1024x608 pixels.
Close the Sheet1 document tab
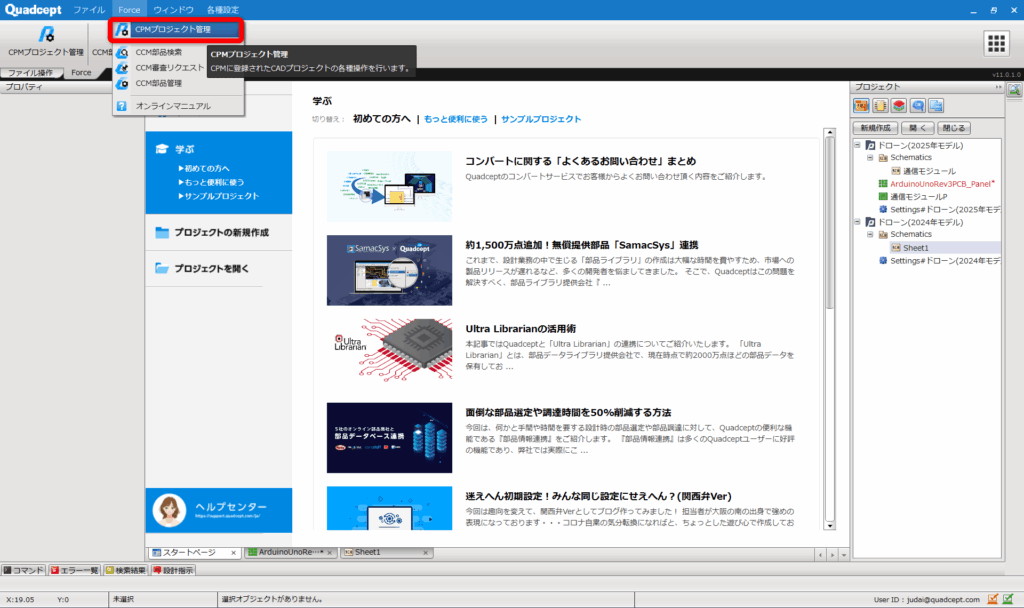pos(425,553)
